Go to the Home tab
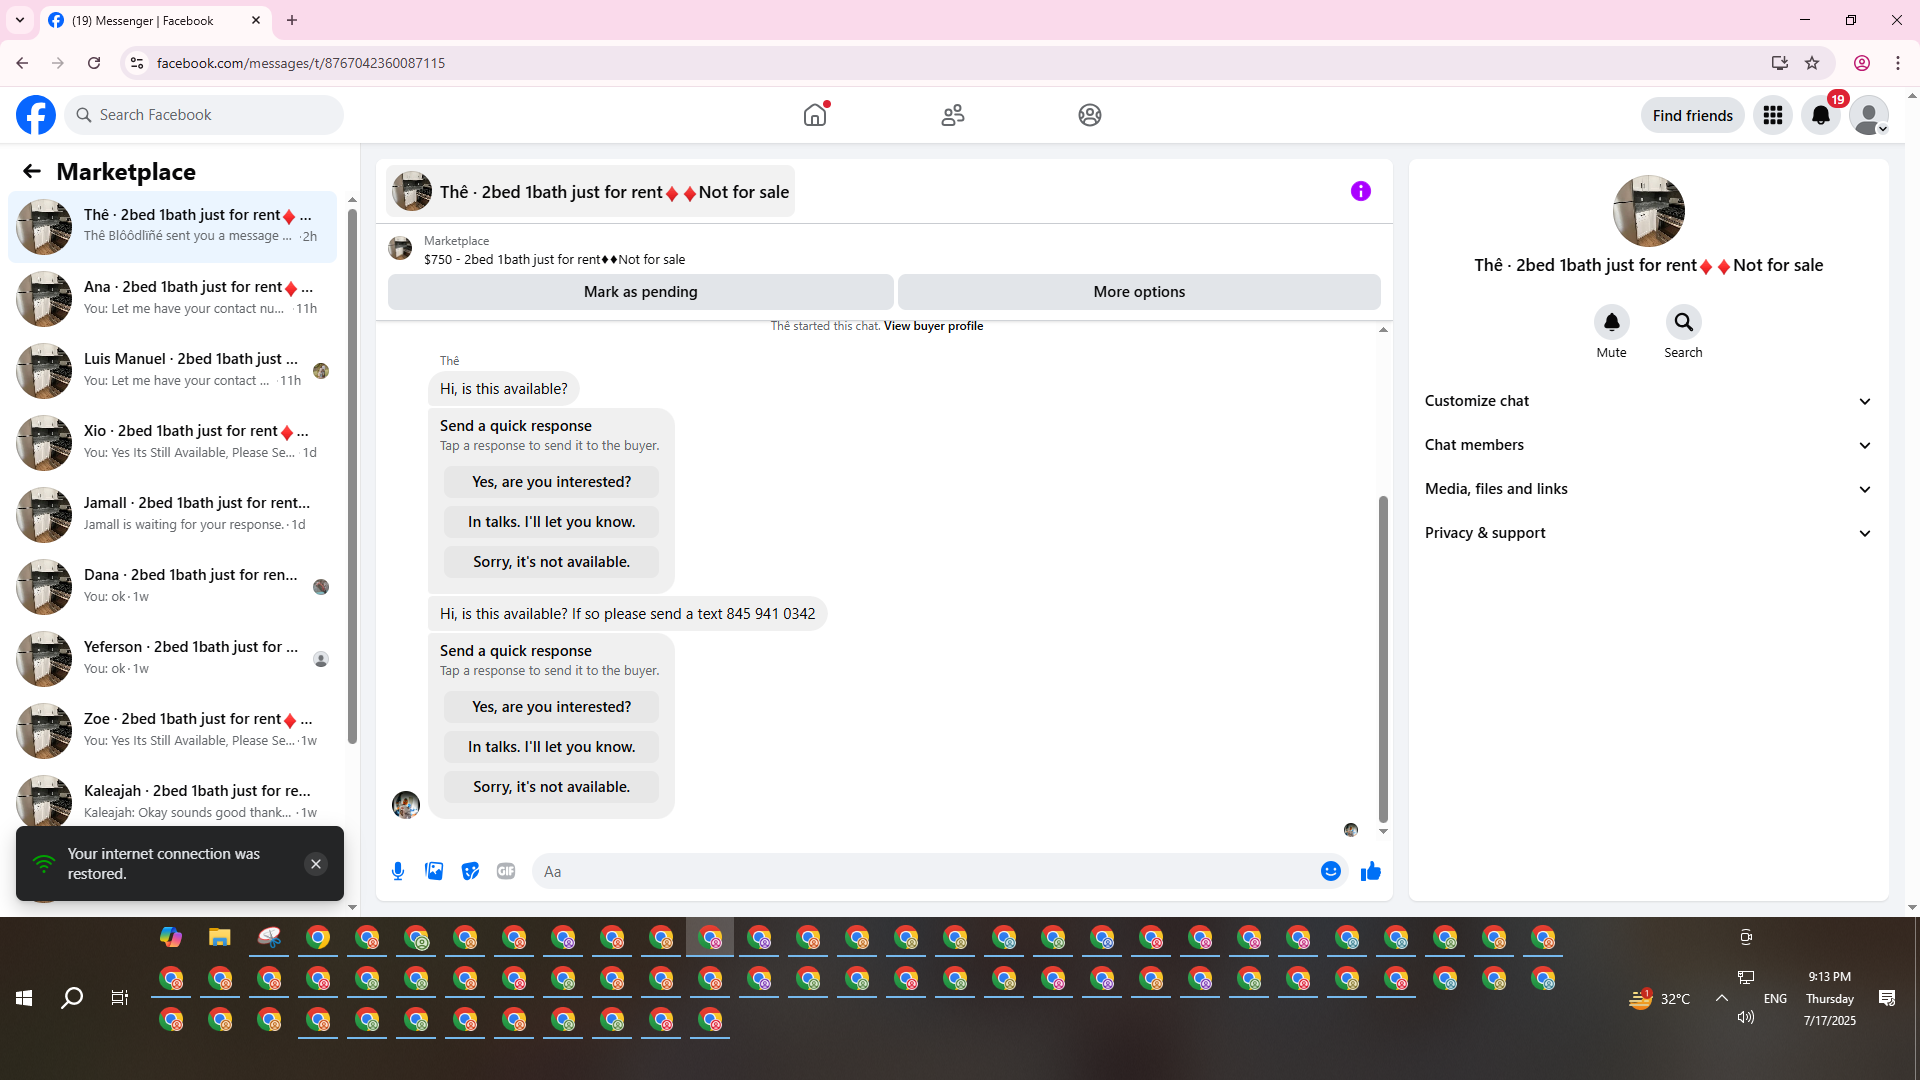The height and width of the screenshot is (1080, 1920). (815, 115)
